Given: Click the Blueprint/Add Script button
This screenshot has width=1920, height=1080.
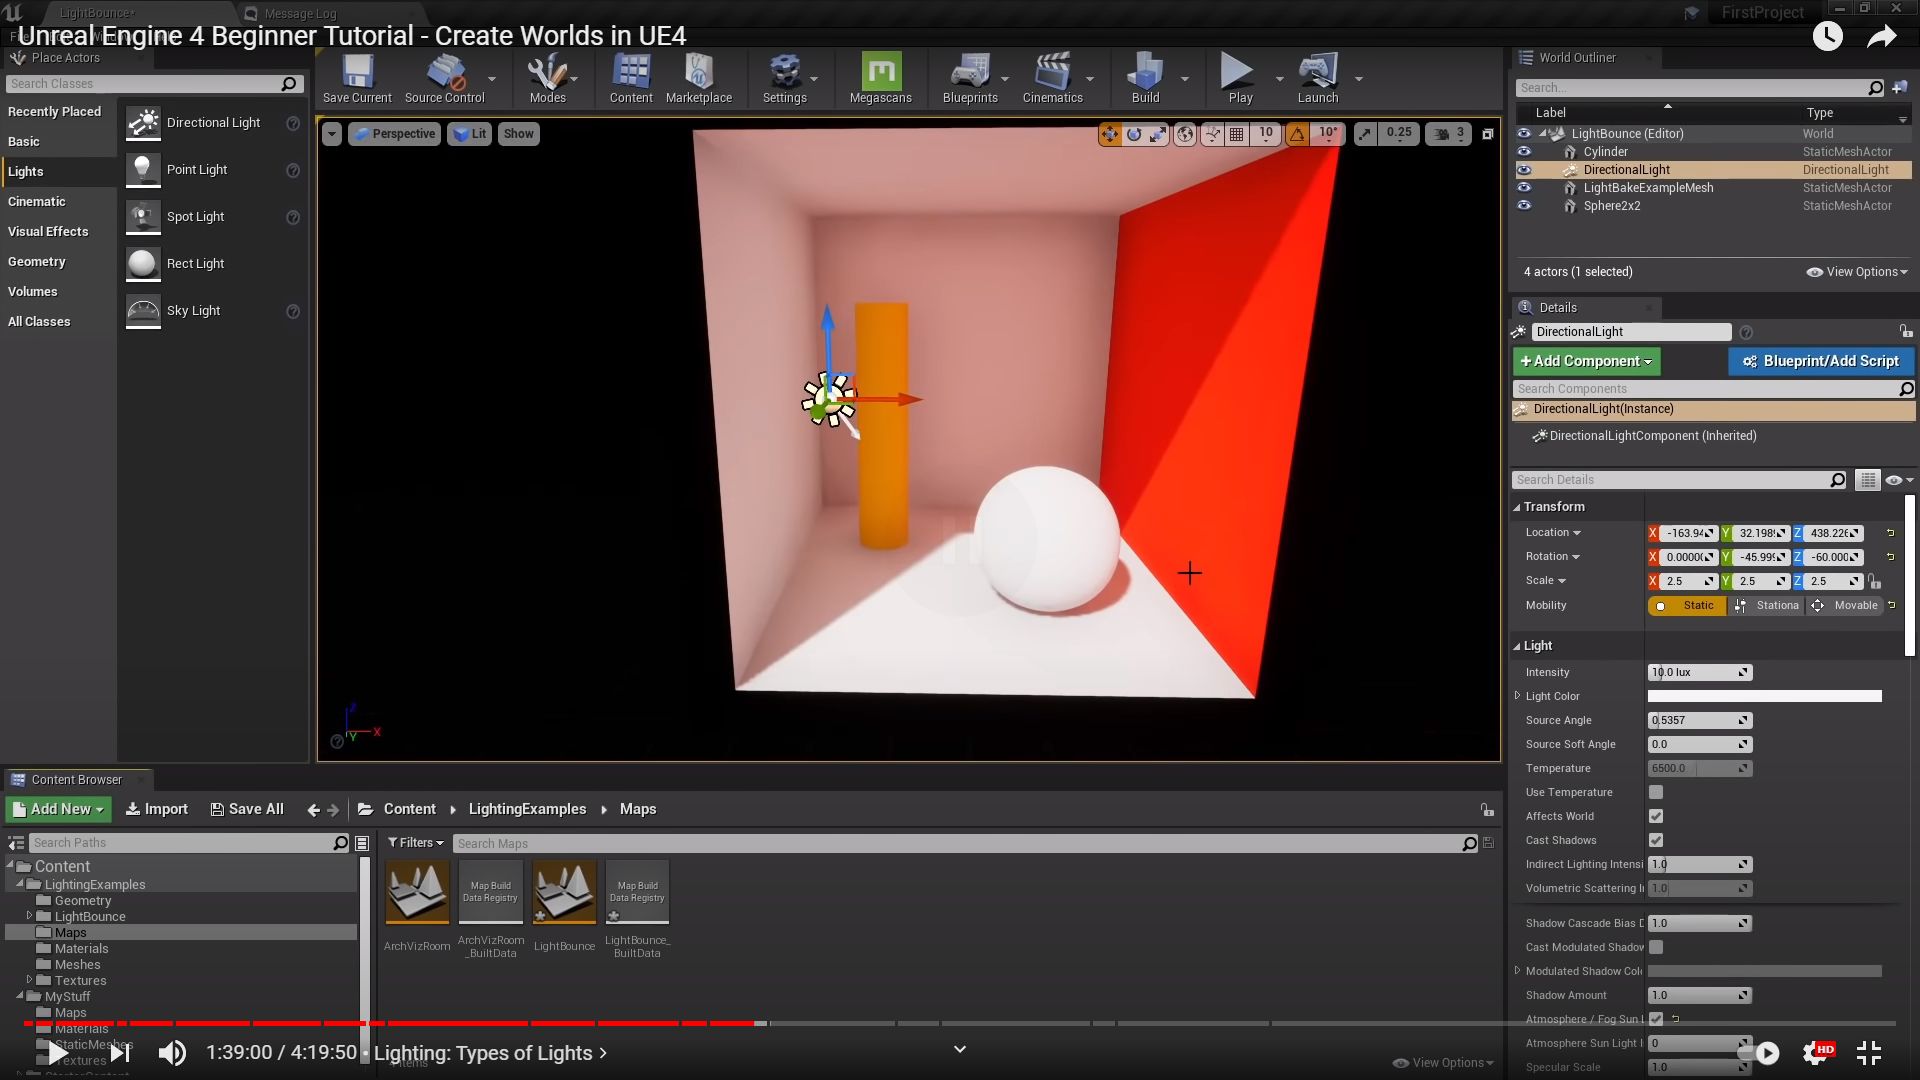Looking at the screenshot, I should tap(1820, 361).
